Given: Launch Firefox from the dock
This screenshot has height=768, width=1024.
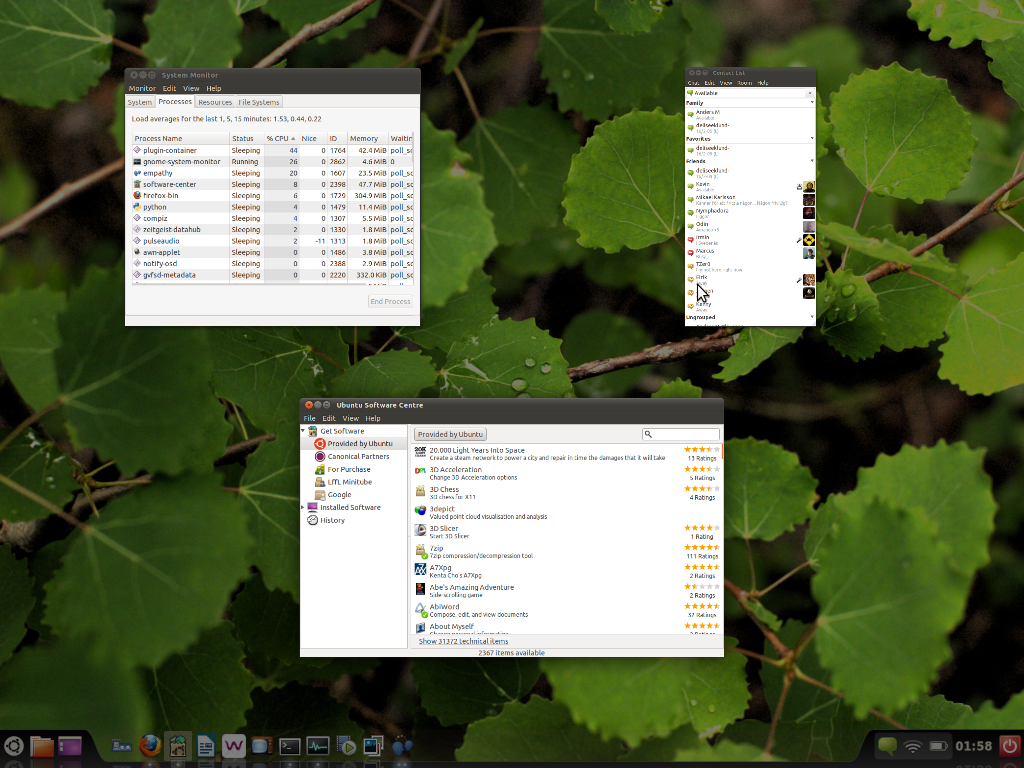Looking at the screenshot, I should [150, 746].
